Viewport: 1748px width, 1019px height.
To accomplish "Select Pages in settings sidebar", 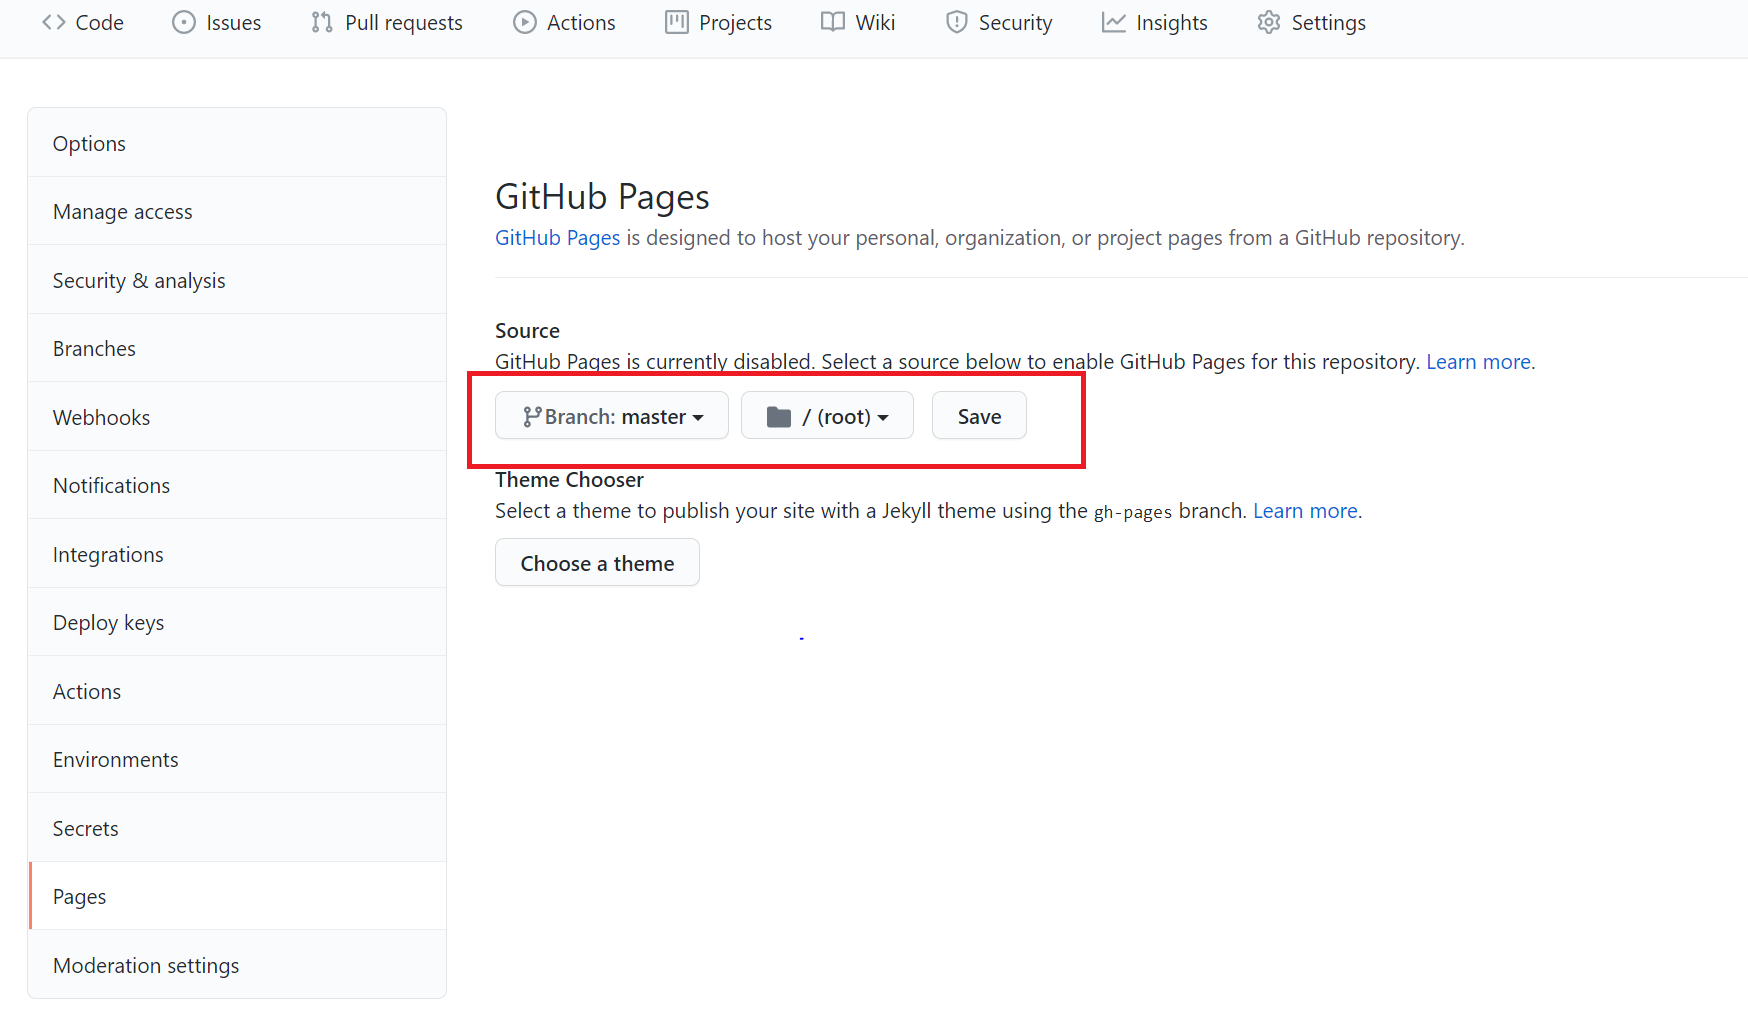I will pyautogui.click(x=237, y=896).
